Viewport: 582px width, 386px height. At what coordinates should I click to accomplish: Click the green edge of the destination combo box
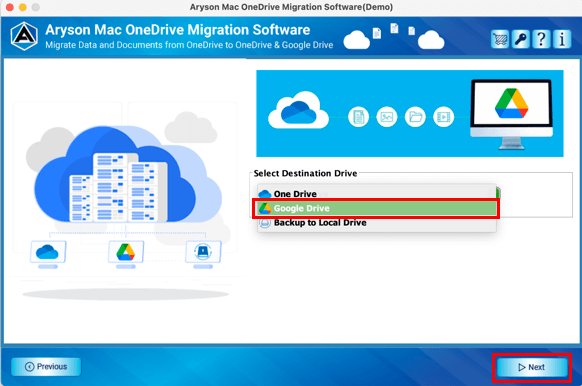coord(498,193)
